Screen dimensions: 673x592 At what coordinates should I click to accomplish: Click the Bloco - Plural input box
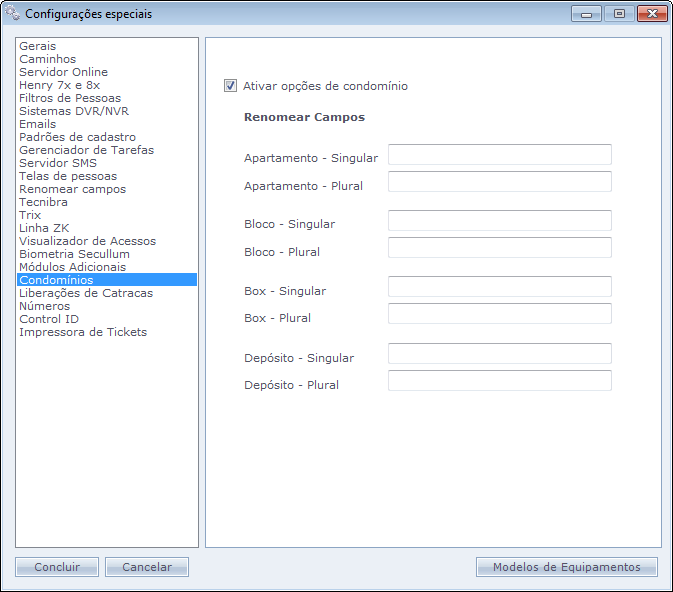(499, 248)
